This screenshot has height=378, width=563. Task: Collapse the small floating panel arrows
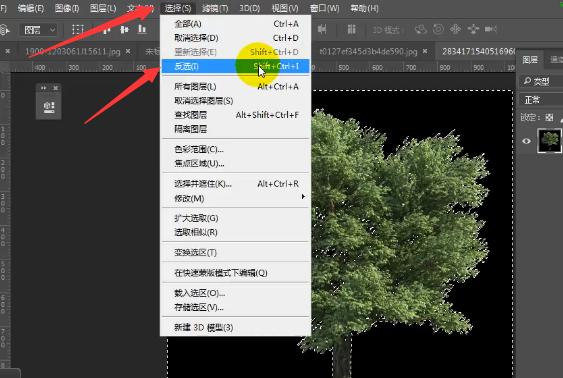43,88
